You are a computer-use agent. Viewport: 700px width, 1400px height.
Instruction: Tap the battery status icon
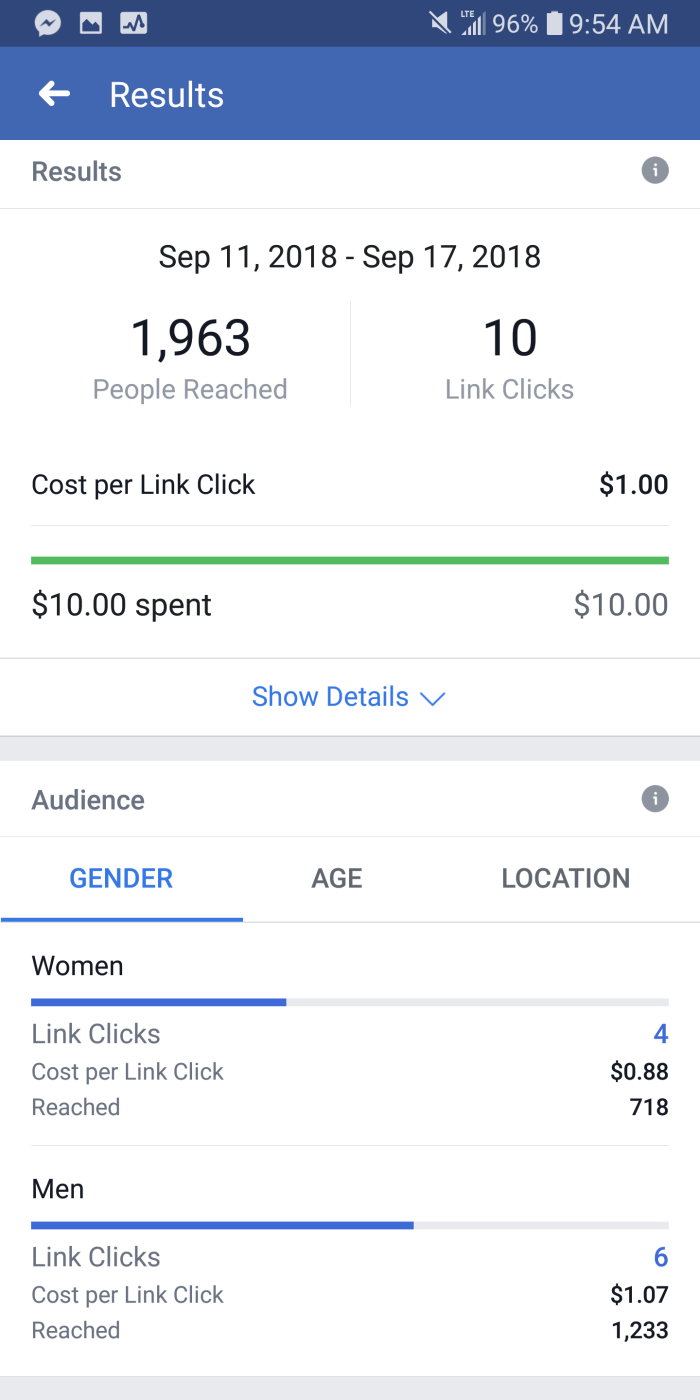tap(554, 23)
